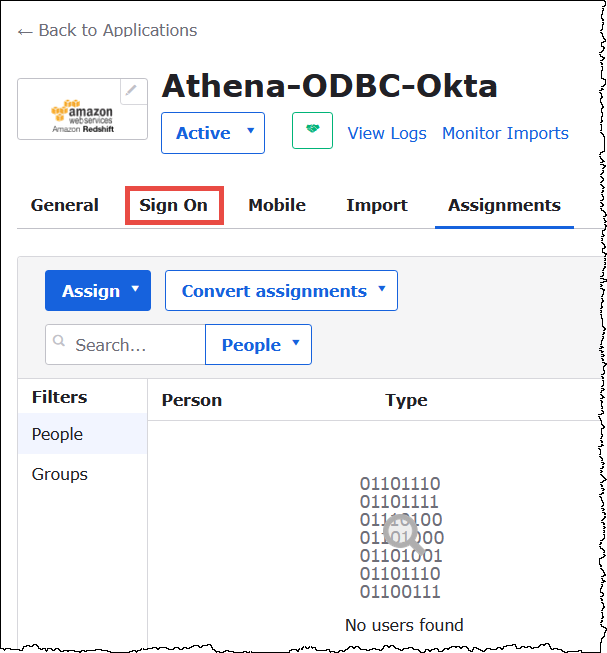Open the Active status dropdown
The image size is (607, 653).
(212, 133)
